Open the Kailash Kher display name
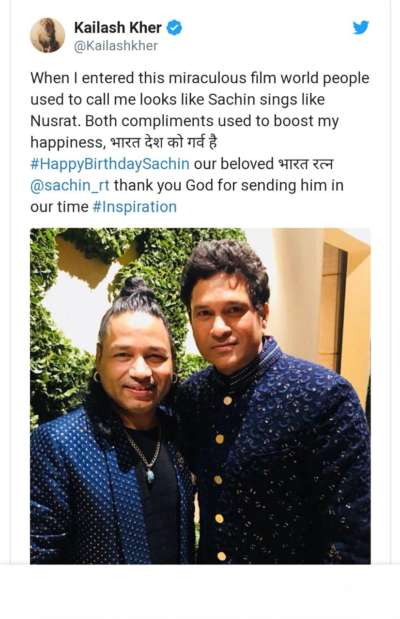Screen dimensions: 400x619 tap(118, 28)
